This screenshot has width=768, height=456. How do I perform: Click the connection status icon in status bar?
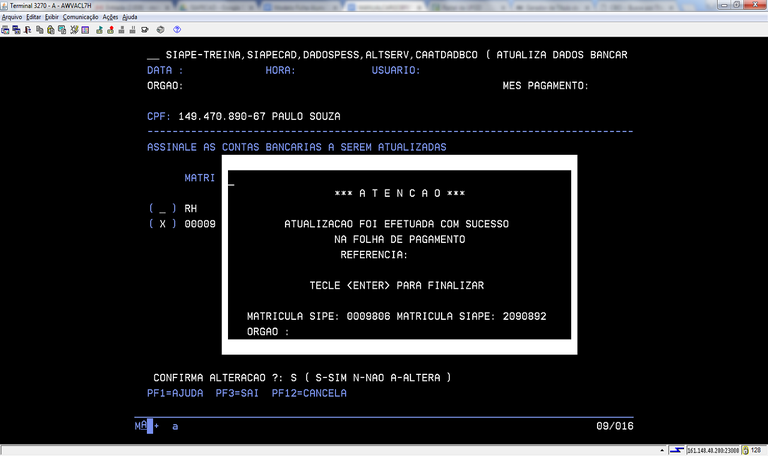tap(677, 449)
